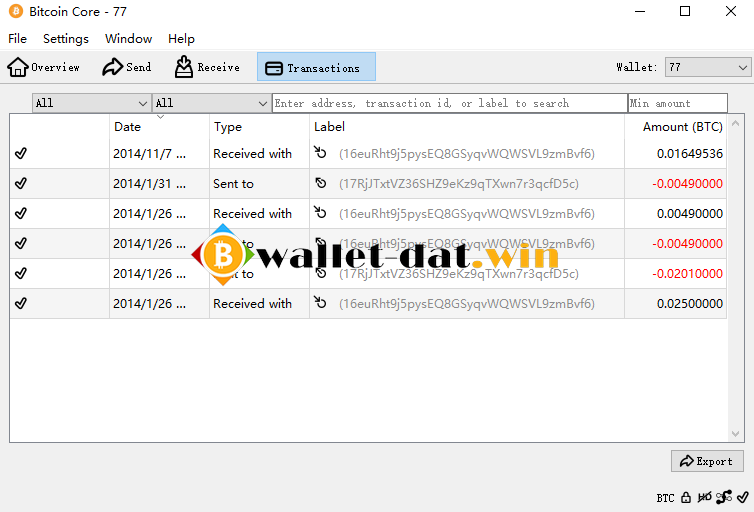Open the Overview tab
This screenshot has width=754, height=512.
coord(43,67)
